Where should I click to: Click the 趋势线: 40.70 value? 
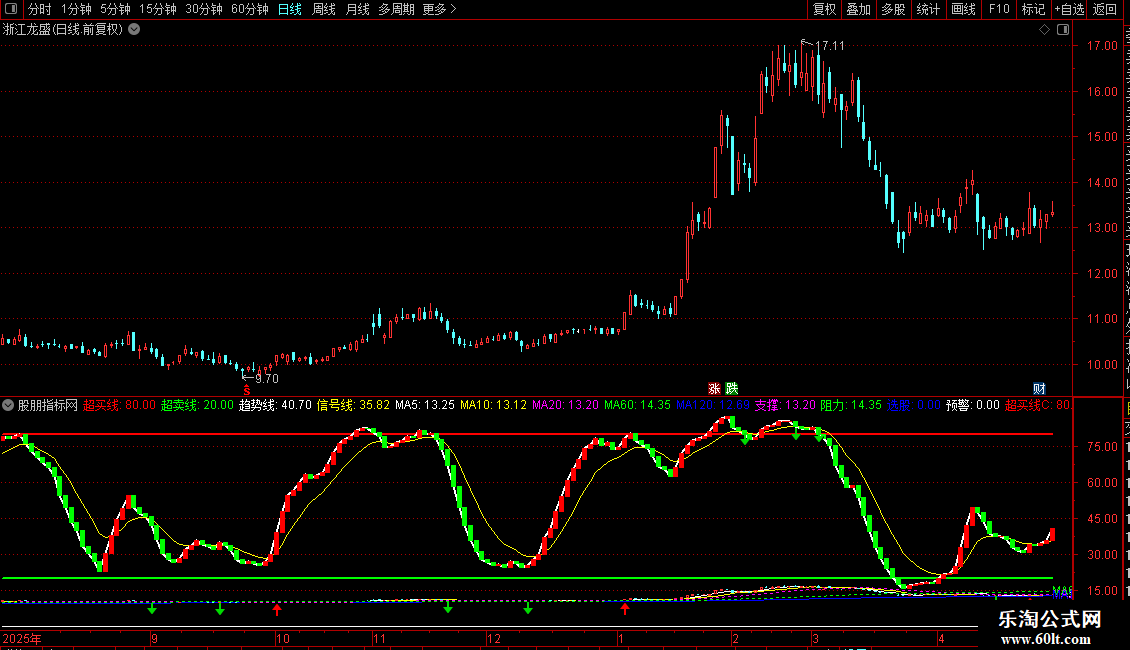point(275,405)
